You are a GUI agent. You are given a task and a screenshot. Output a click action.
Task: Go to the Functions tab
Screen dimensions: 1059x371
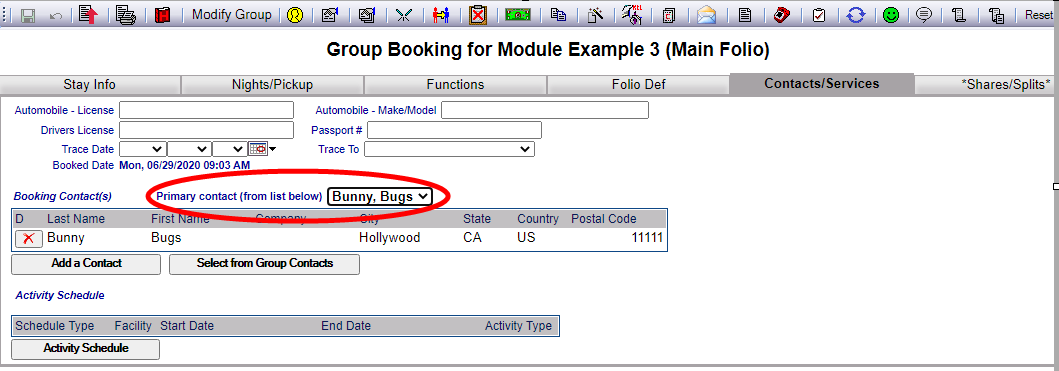(x=455, y=84)
